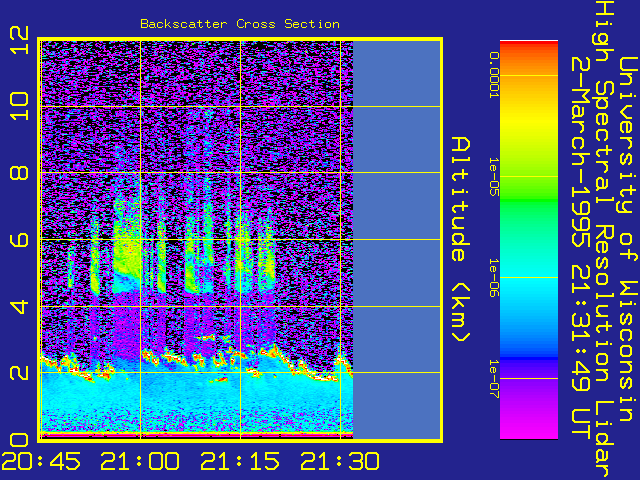Click the 'Backscatter Cross Section' plot title

point(240,24)
